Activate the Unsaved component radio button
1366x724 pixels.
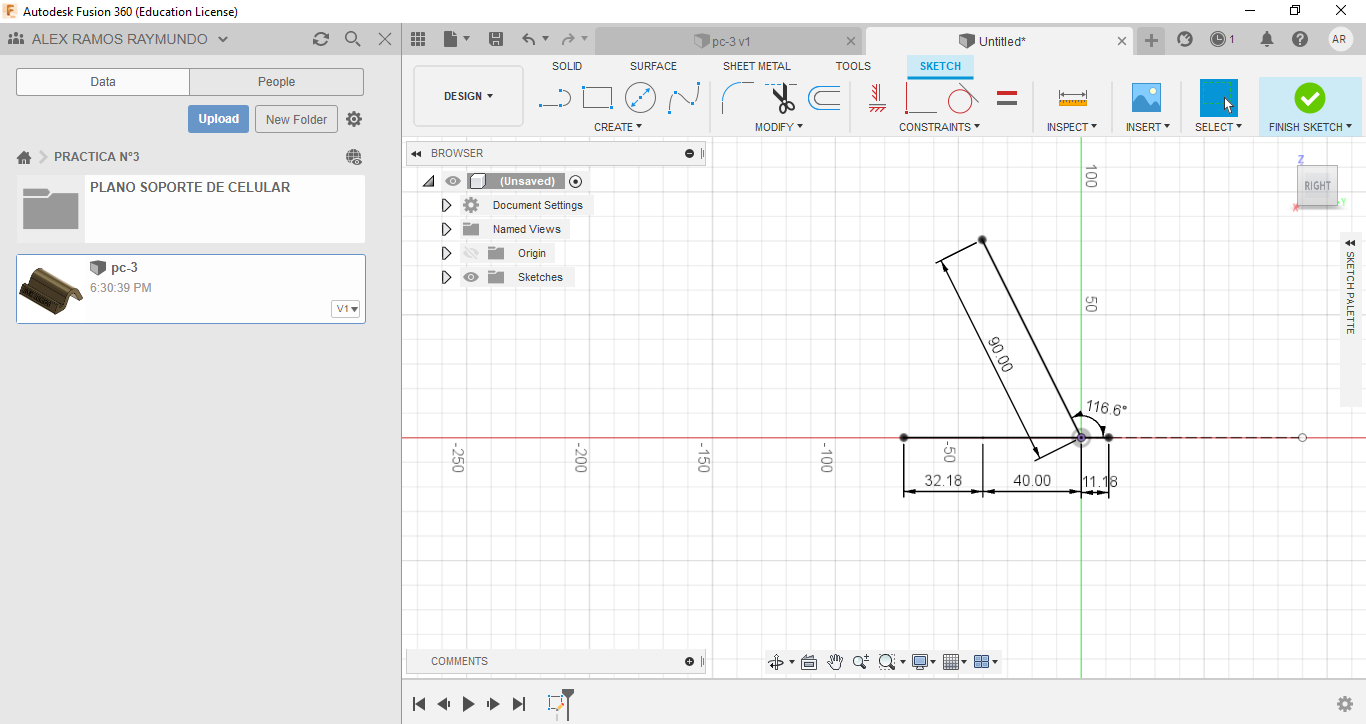pos(575,181)
